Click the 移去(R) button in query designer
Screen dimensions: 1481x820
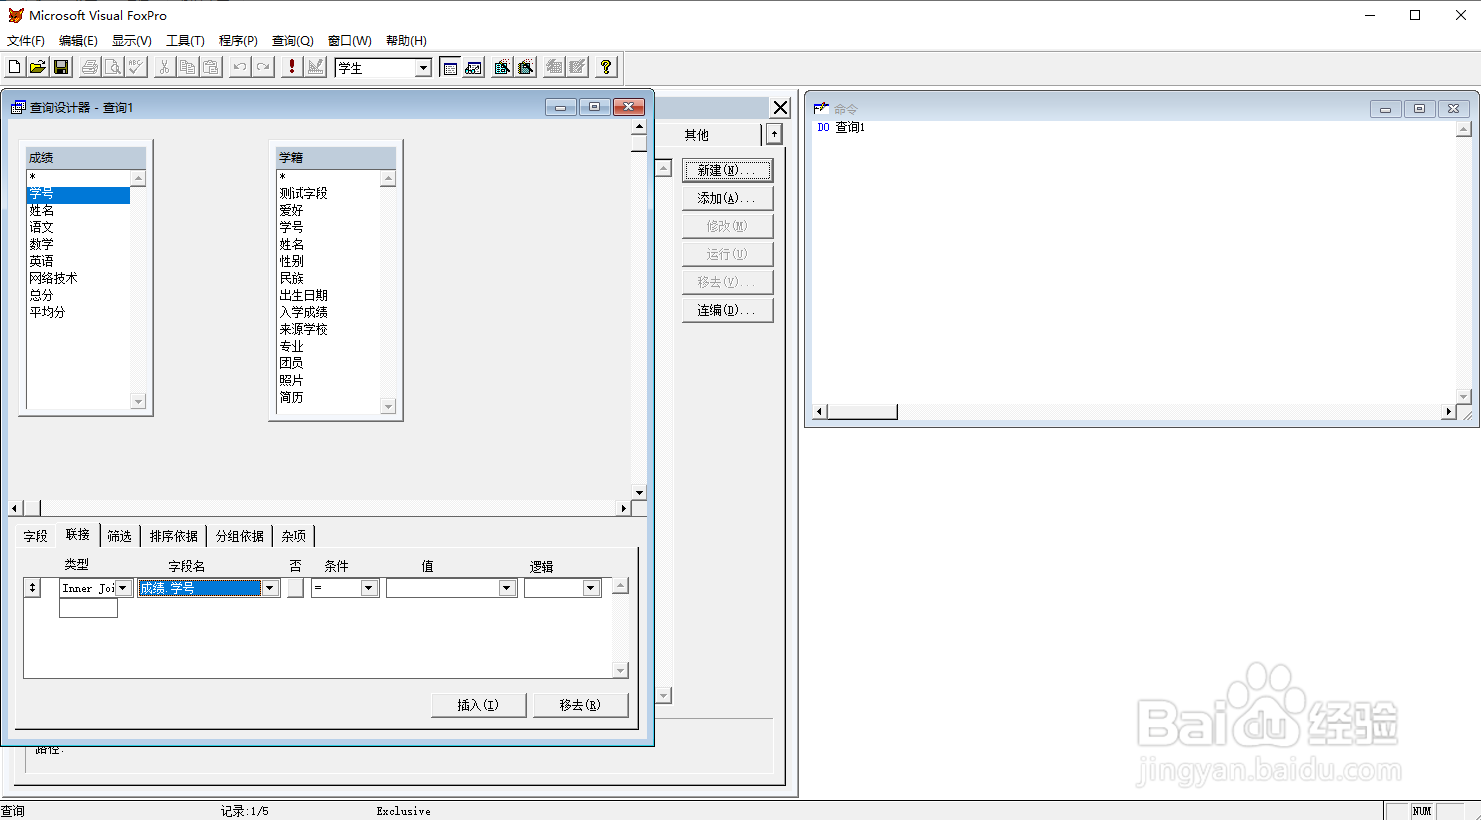[x=581, y=705]
